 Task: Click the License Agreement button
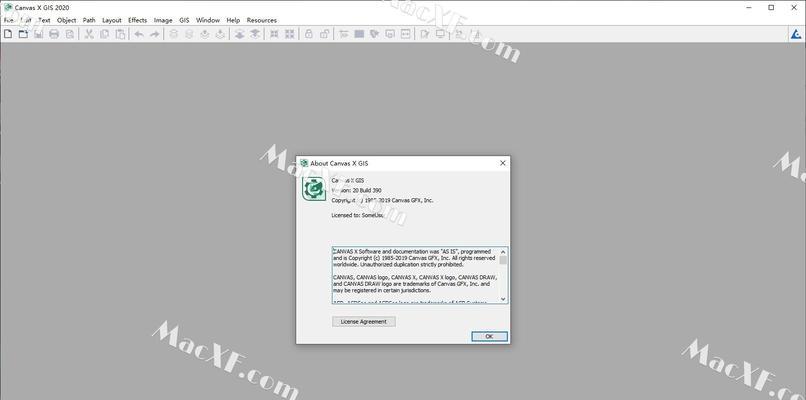pyautogui.click(x=363, y=321)
